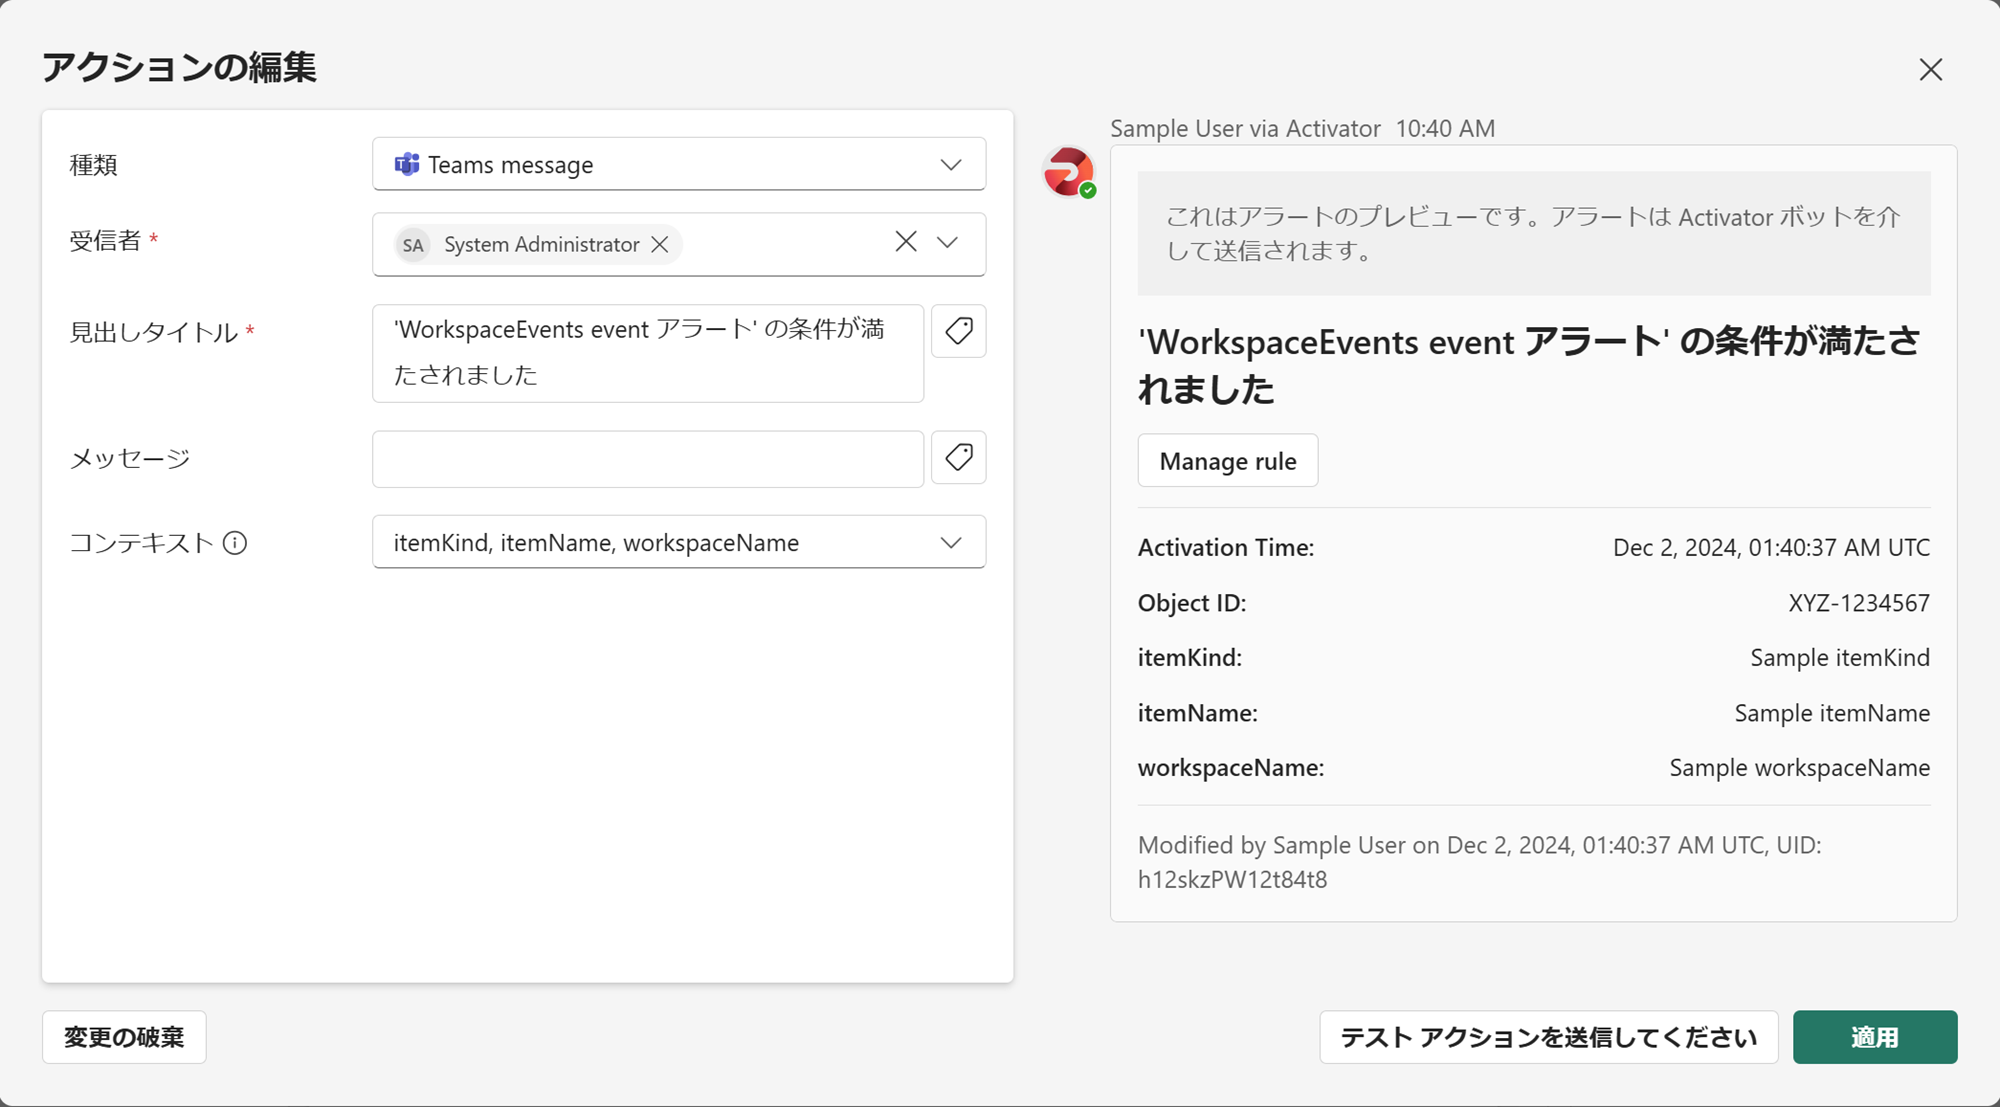The width and height of the screenshot is (2000, 1107).
Task: Click the Teams logo in 種類 field
Action: click(407, 164)
